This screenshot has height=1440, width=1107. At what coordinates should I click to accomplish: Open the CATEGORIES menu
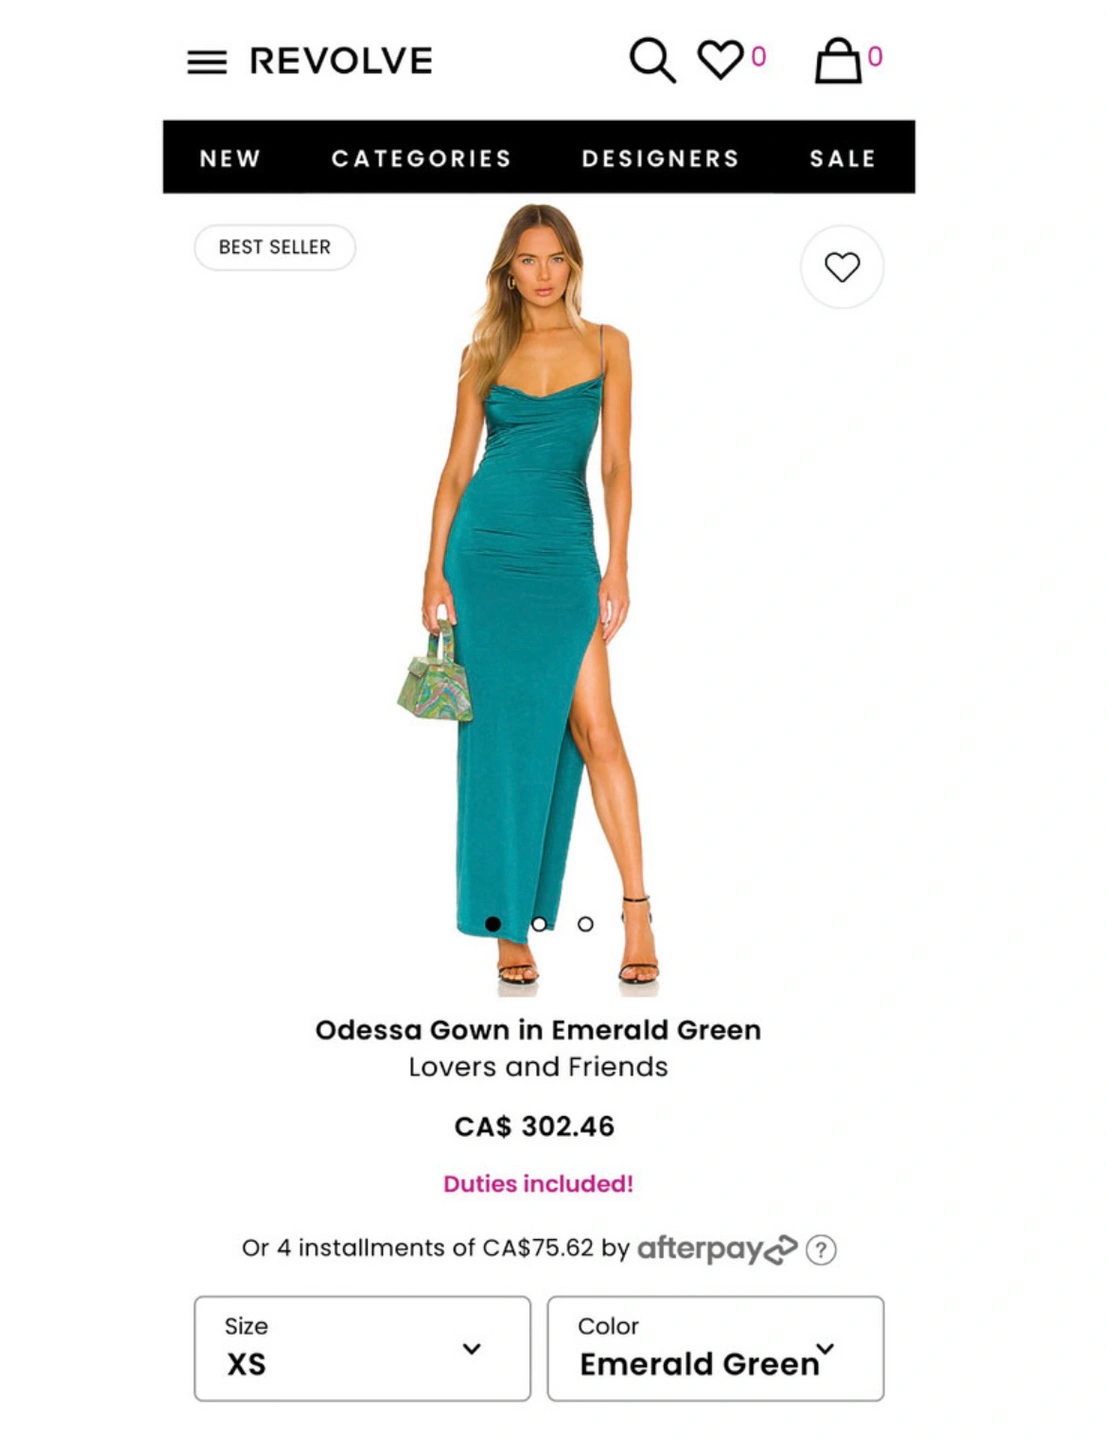click(421, 158)
